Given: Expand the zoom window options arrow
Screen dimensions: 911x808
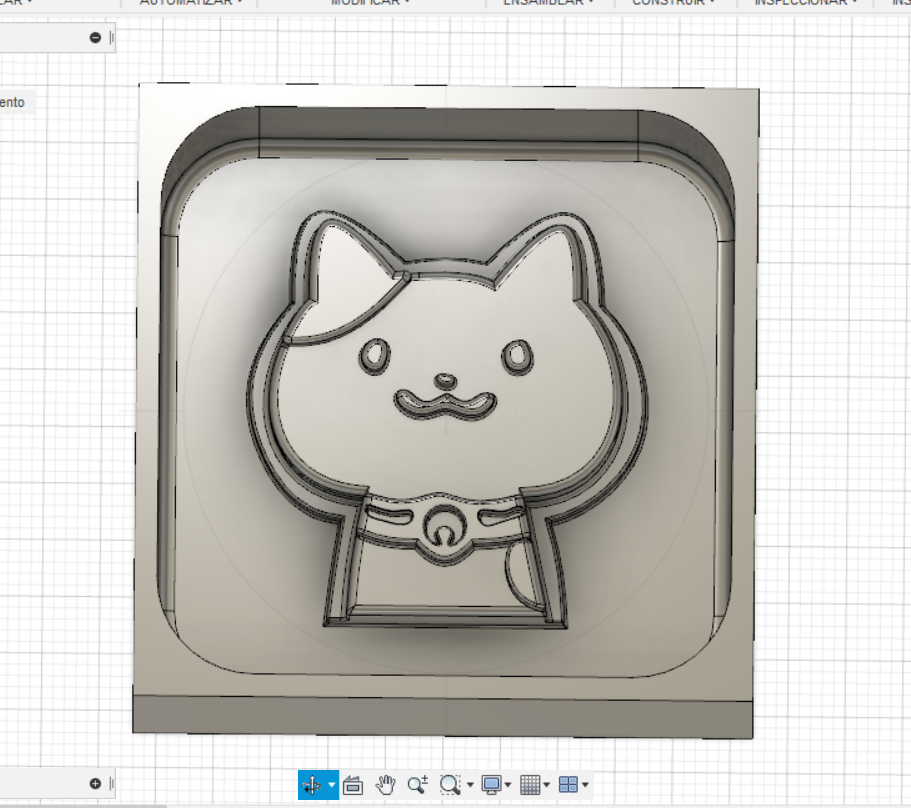Looking at the screenshot, I should [470, 785].
